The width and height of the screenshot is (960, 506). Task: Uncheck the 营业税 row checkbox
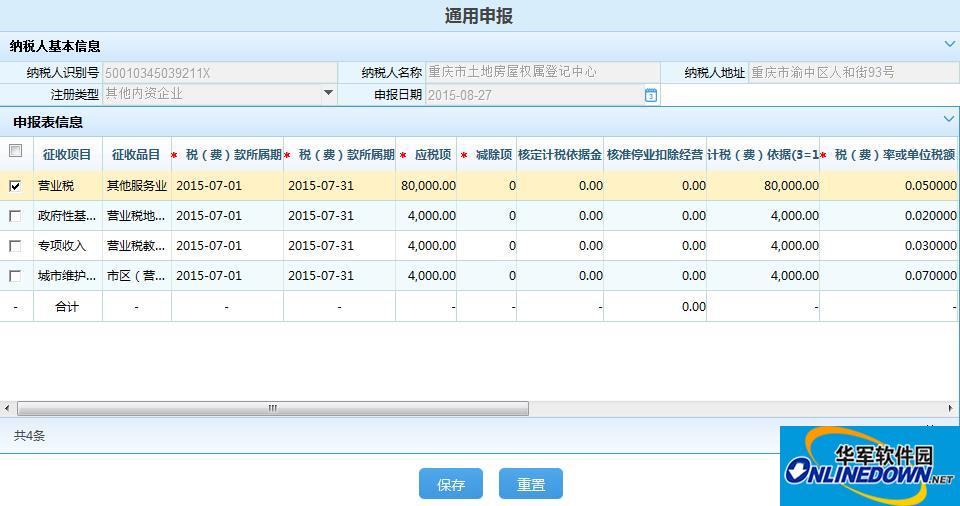15,186
